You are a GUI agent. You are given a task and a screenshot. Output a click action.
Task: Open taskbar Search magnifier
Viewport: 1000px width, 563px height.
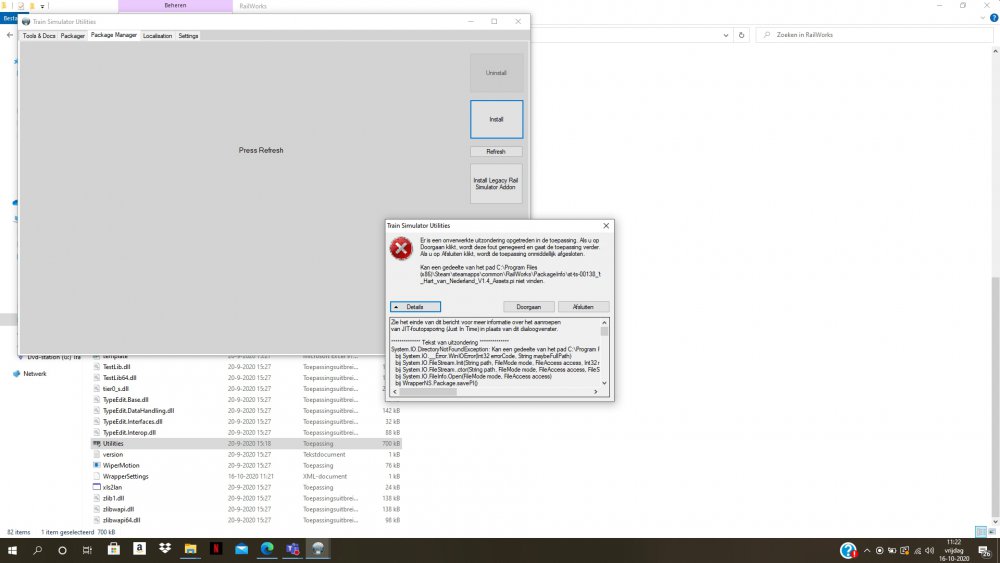click(x=38, y=550)
